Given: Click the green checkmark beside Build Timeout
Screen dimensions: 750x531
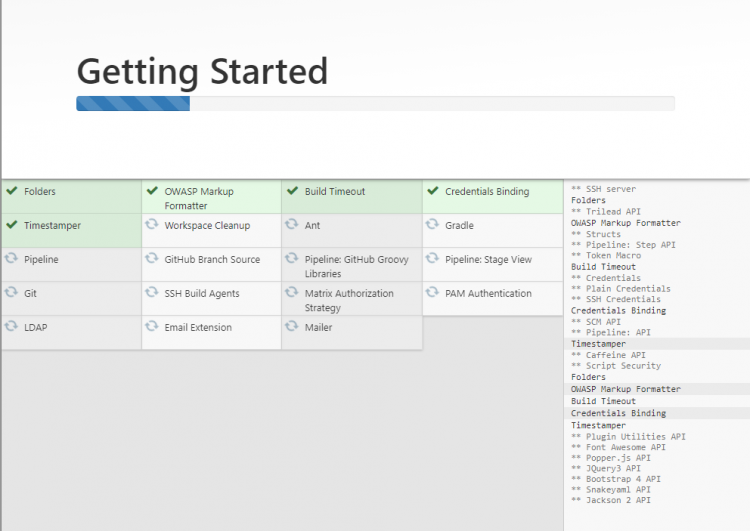Looking at the screenshot, I should (x=292, y=191).
